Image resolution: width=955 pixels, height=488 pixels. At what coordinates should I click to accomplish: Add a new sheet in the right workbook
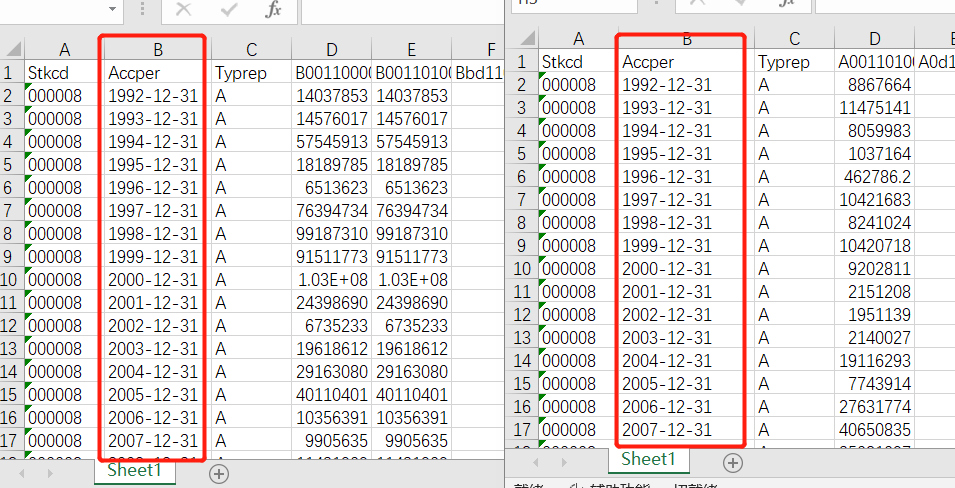(733, 462)
